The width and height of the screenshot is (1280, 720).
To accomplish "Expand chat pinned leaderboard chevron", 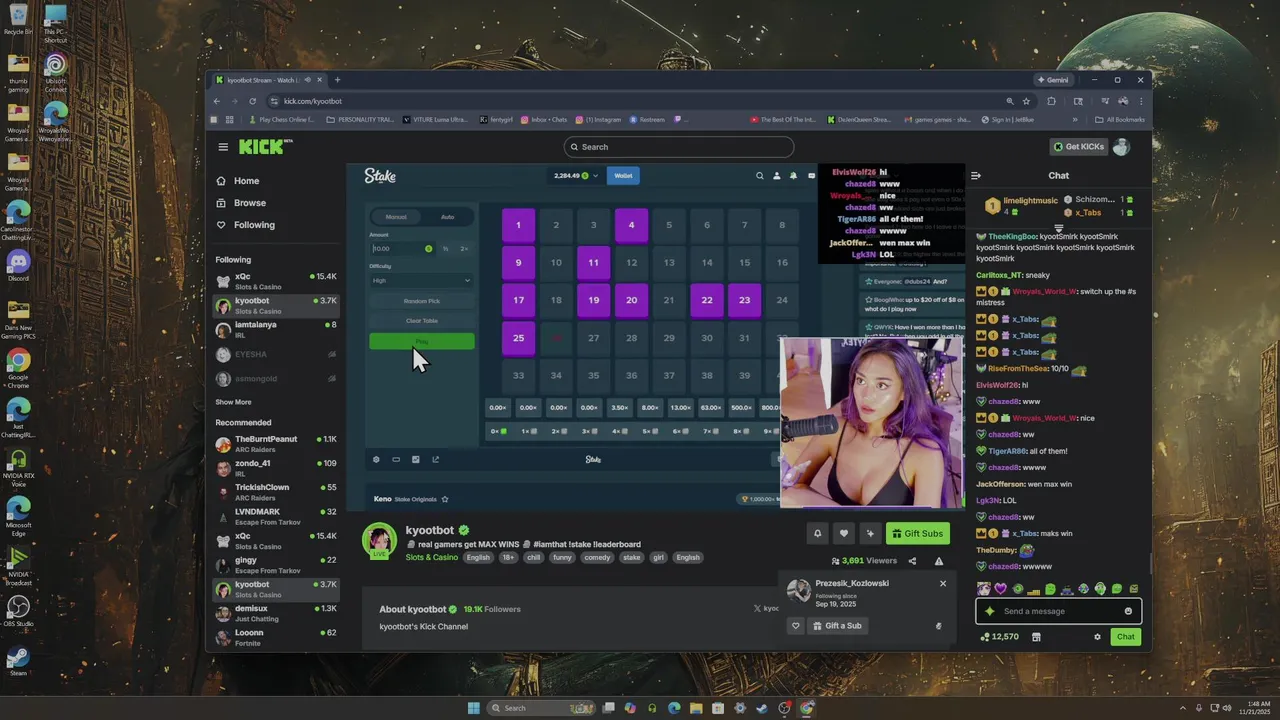I will (x=1058, y=229).
